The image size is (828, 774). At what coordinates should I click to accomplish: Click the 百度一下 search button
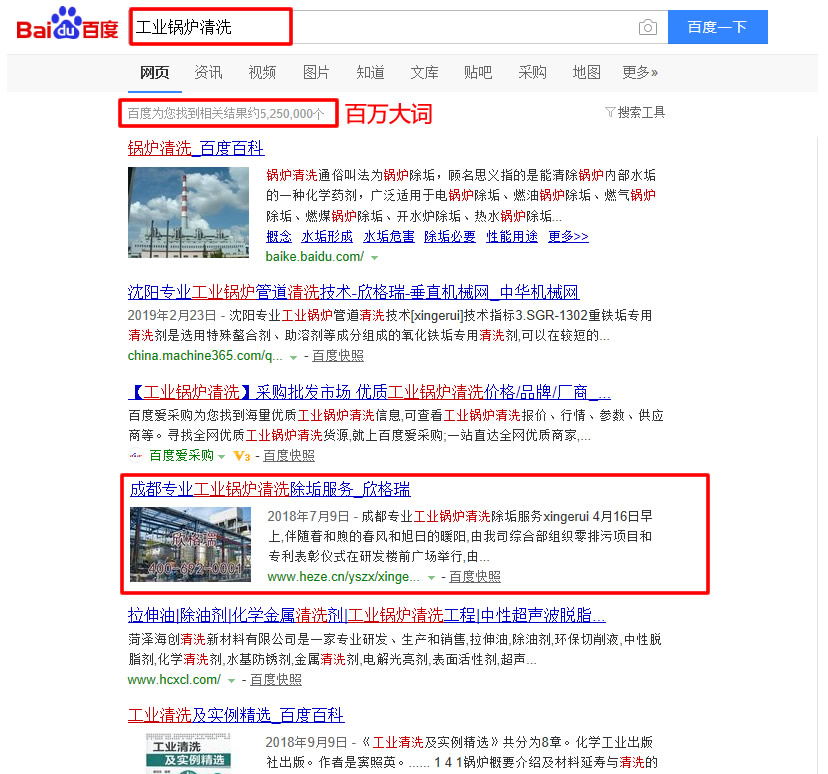(718, 27)
